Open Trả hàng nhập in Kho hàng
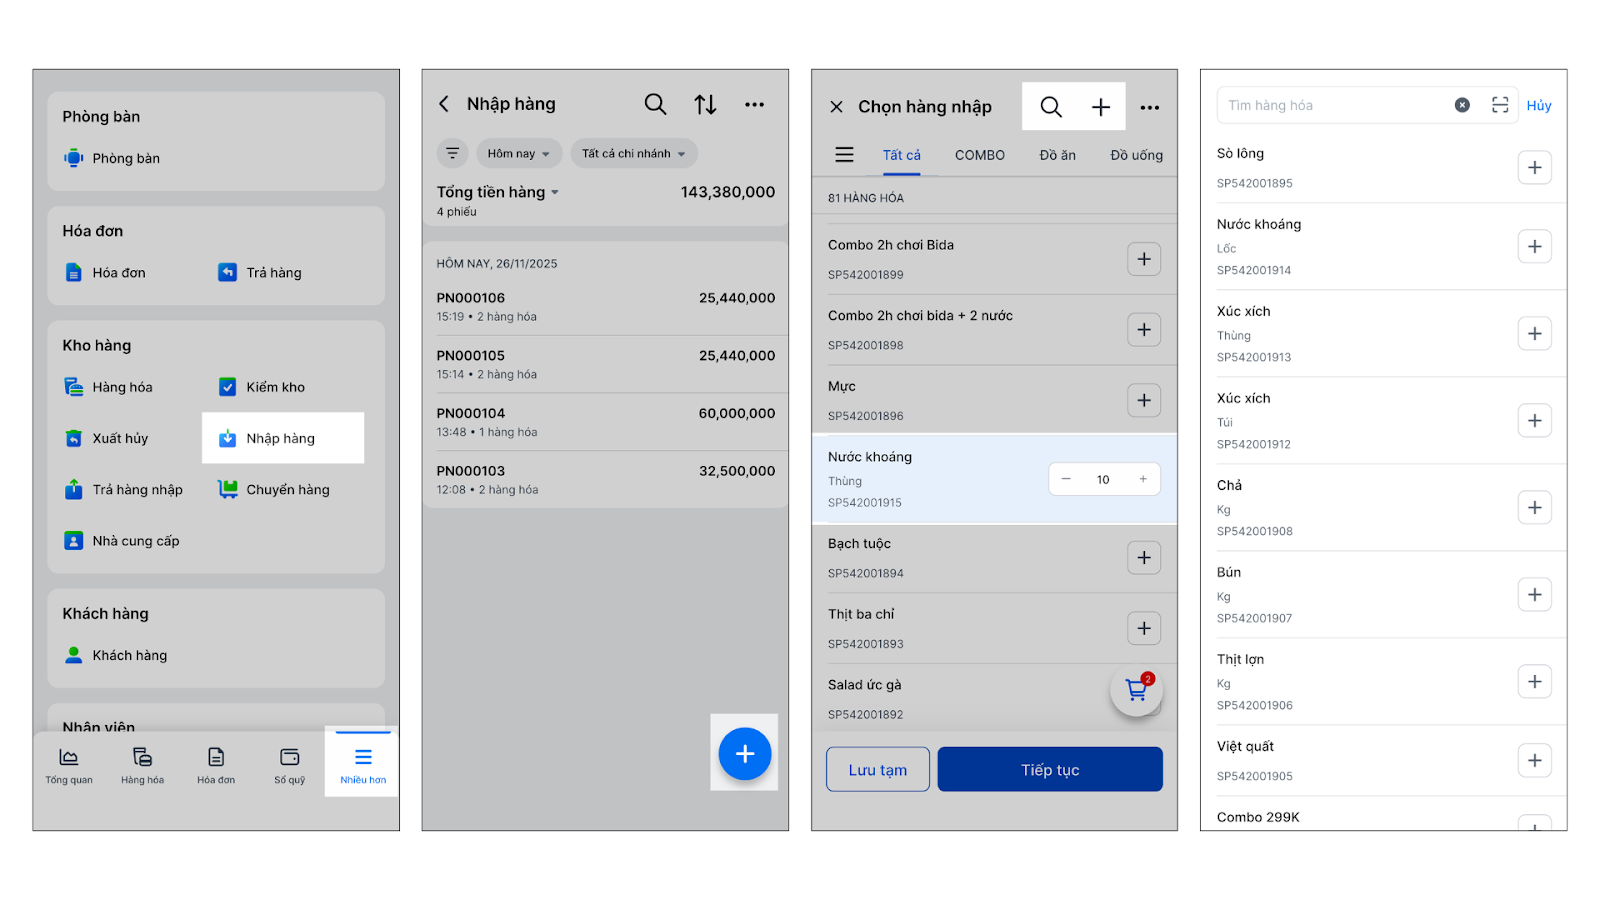 click(123, 490)
